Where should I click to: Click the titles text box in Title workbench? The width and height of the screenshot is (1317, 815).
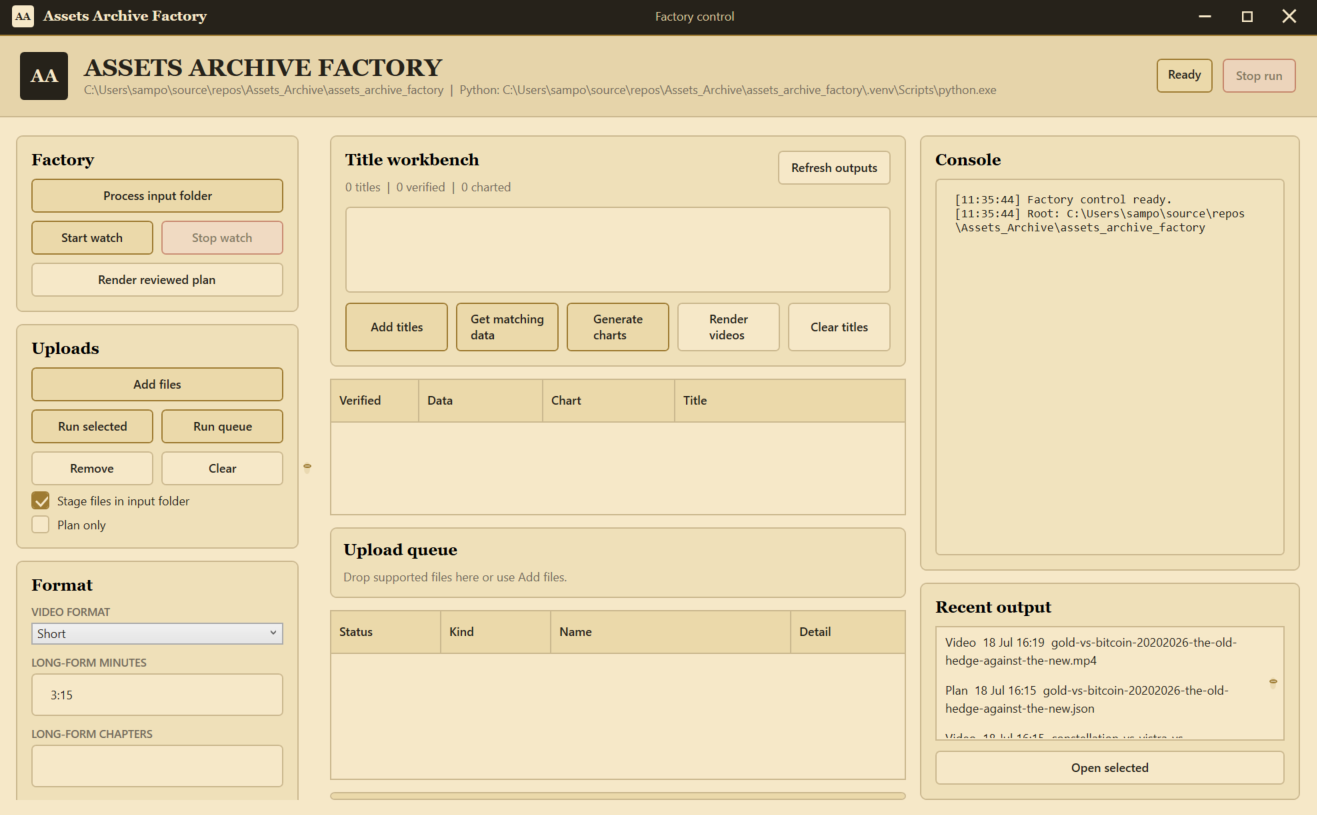tap(618, 250)
